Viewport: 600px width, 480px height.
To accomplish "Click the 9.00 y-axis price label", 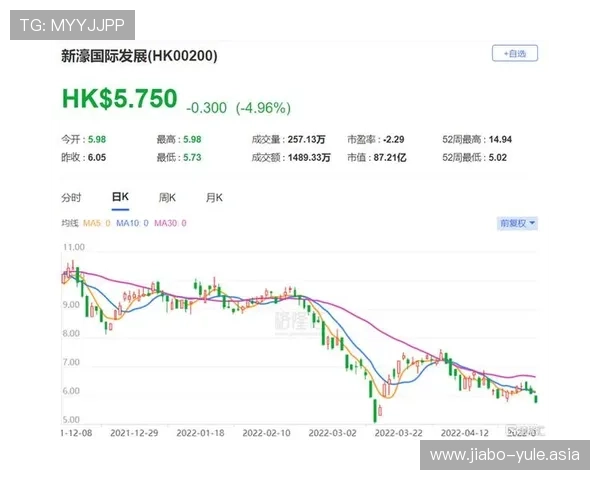I will [71, 305].
